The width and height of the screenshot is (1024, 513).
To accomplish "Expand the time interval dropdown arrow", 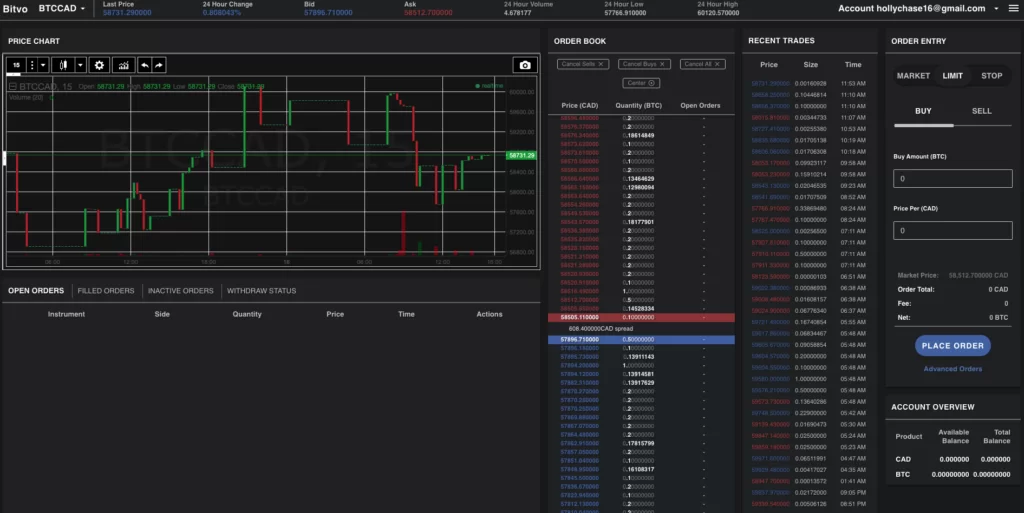I will tap(43, 65).
